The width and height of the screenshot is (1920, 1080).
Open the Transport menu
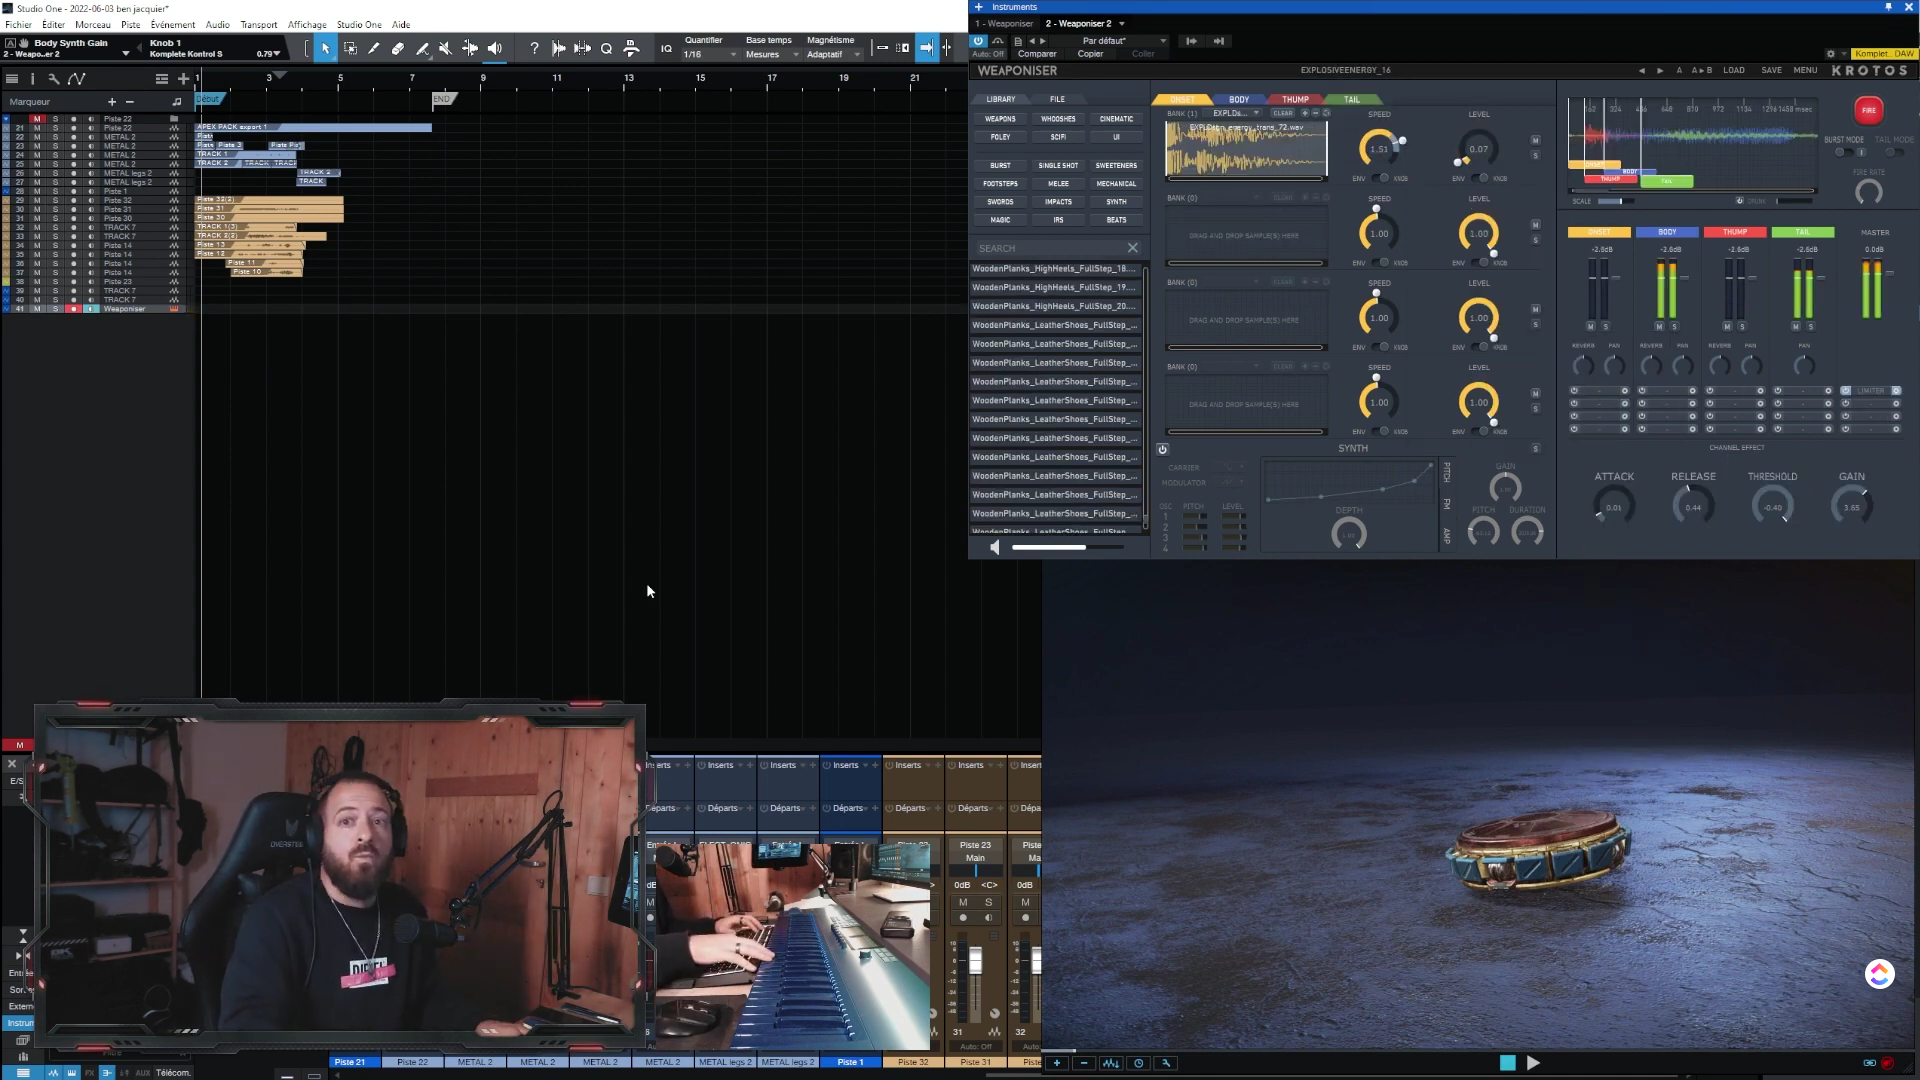(259, 24)
